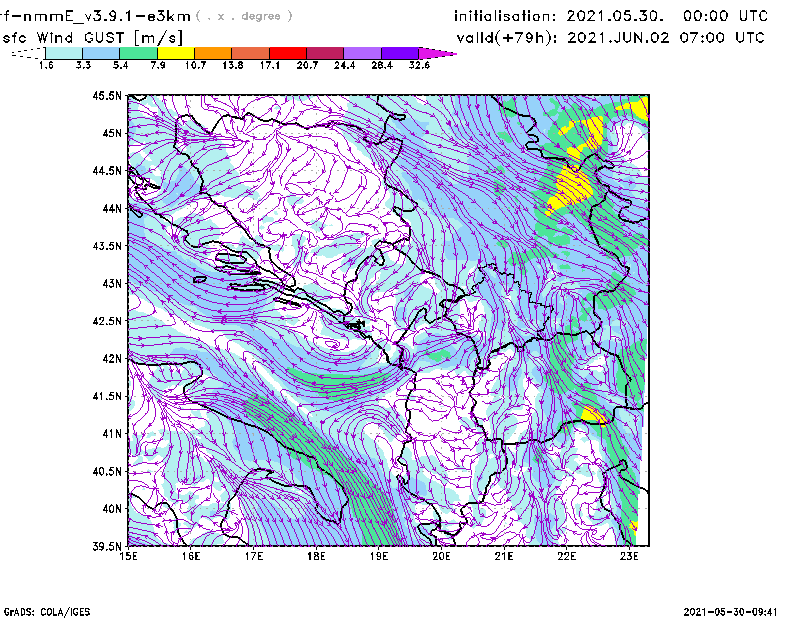Click the model name text ending 'v3.9.1-e3km'
Image resolution: width=800 pixels, height=618 pixels.
click(x=95, y=16)
